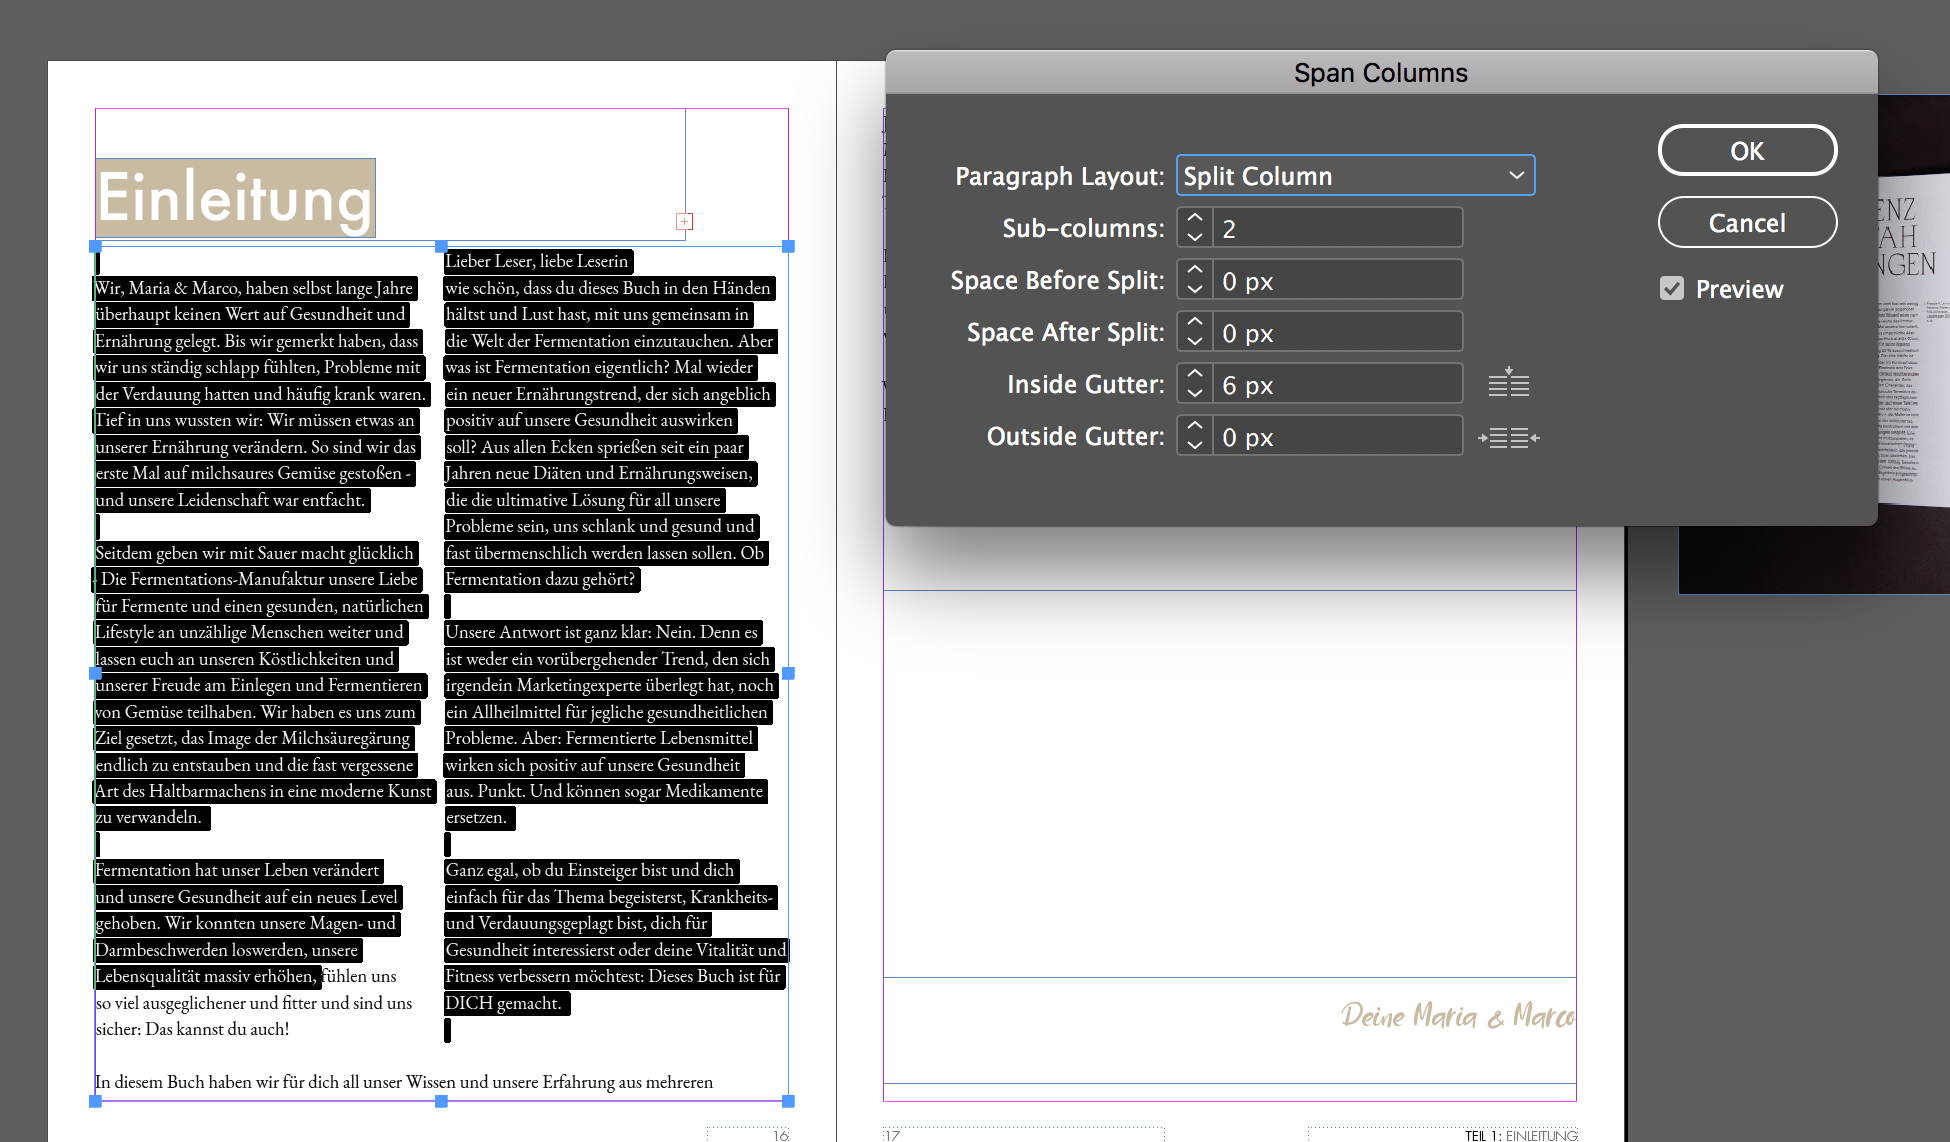The width and height of the screenshot is (1950, 1142).
Task: Increase Space Before Split value
Action: pos(1195,271)
